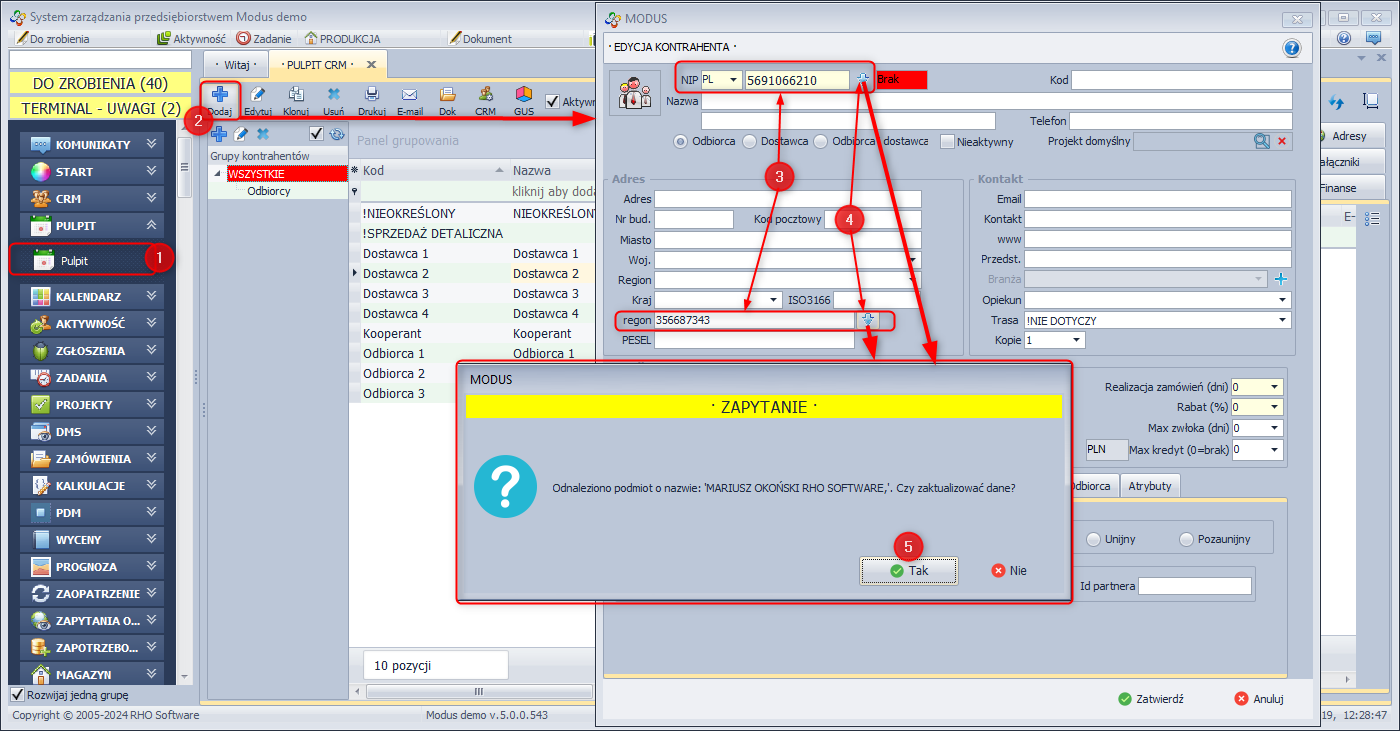Click the Tak button in the dialog
The height and width of the screenshot is (731, 1400).
pyautogui.click(x=909, y=571)
